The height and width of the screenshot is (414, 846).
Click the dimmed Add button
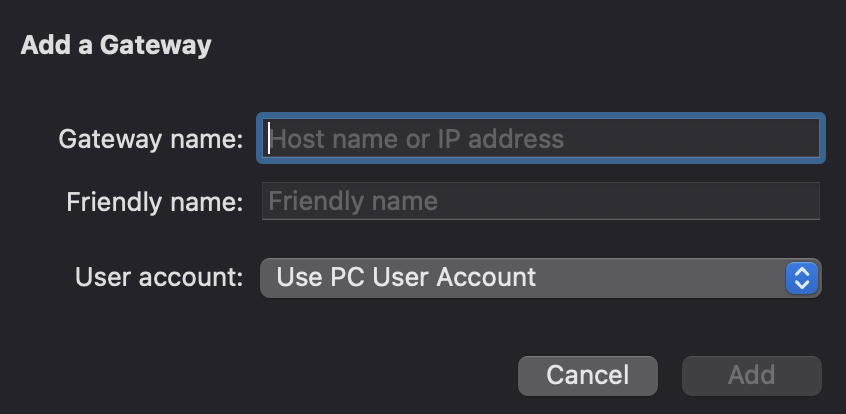752,376
